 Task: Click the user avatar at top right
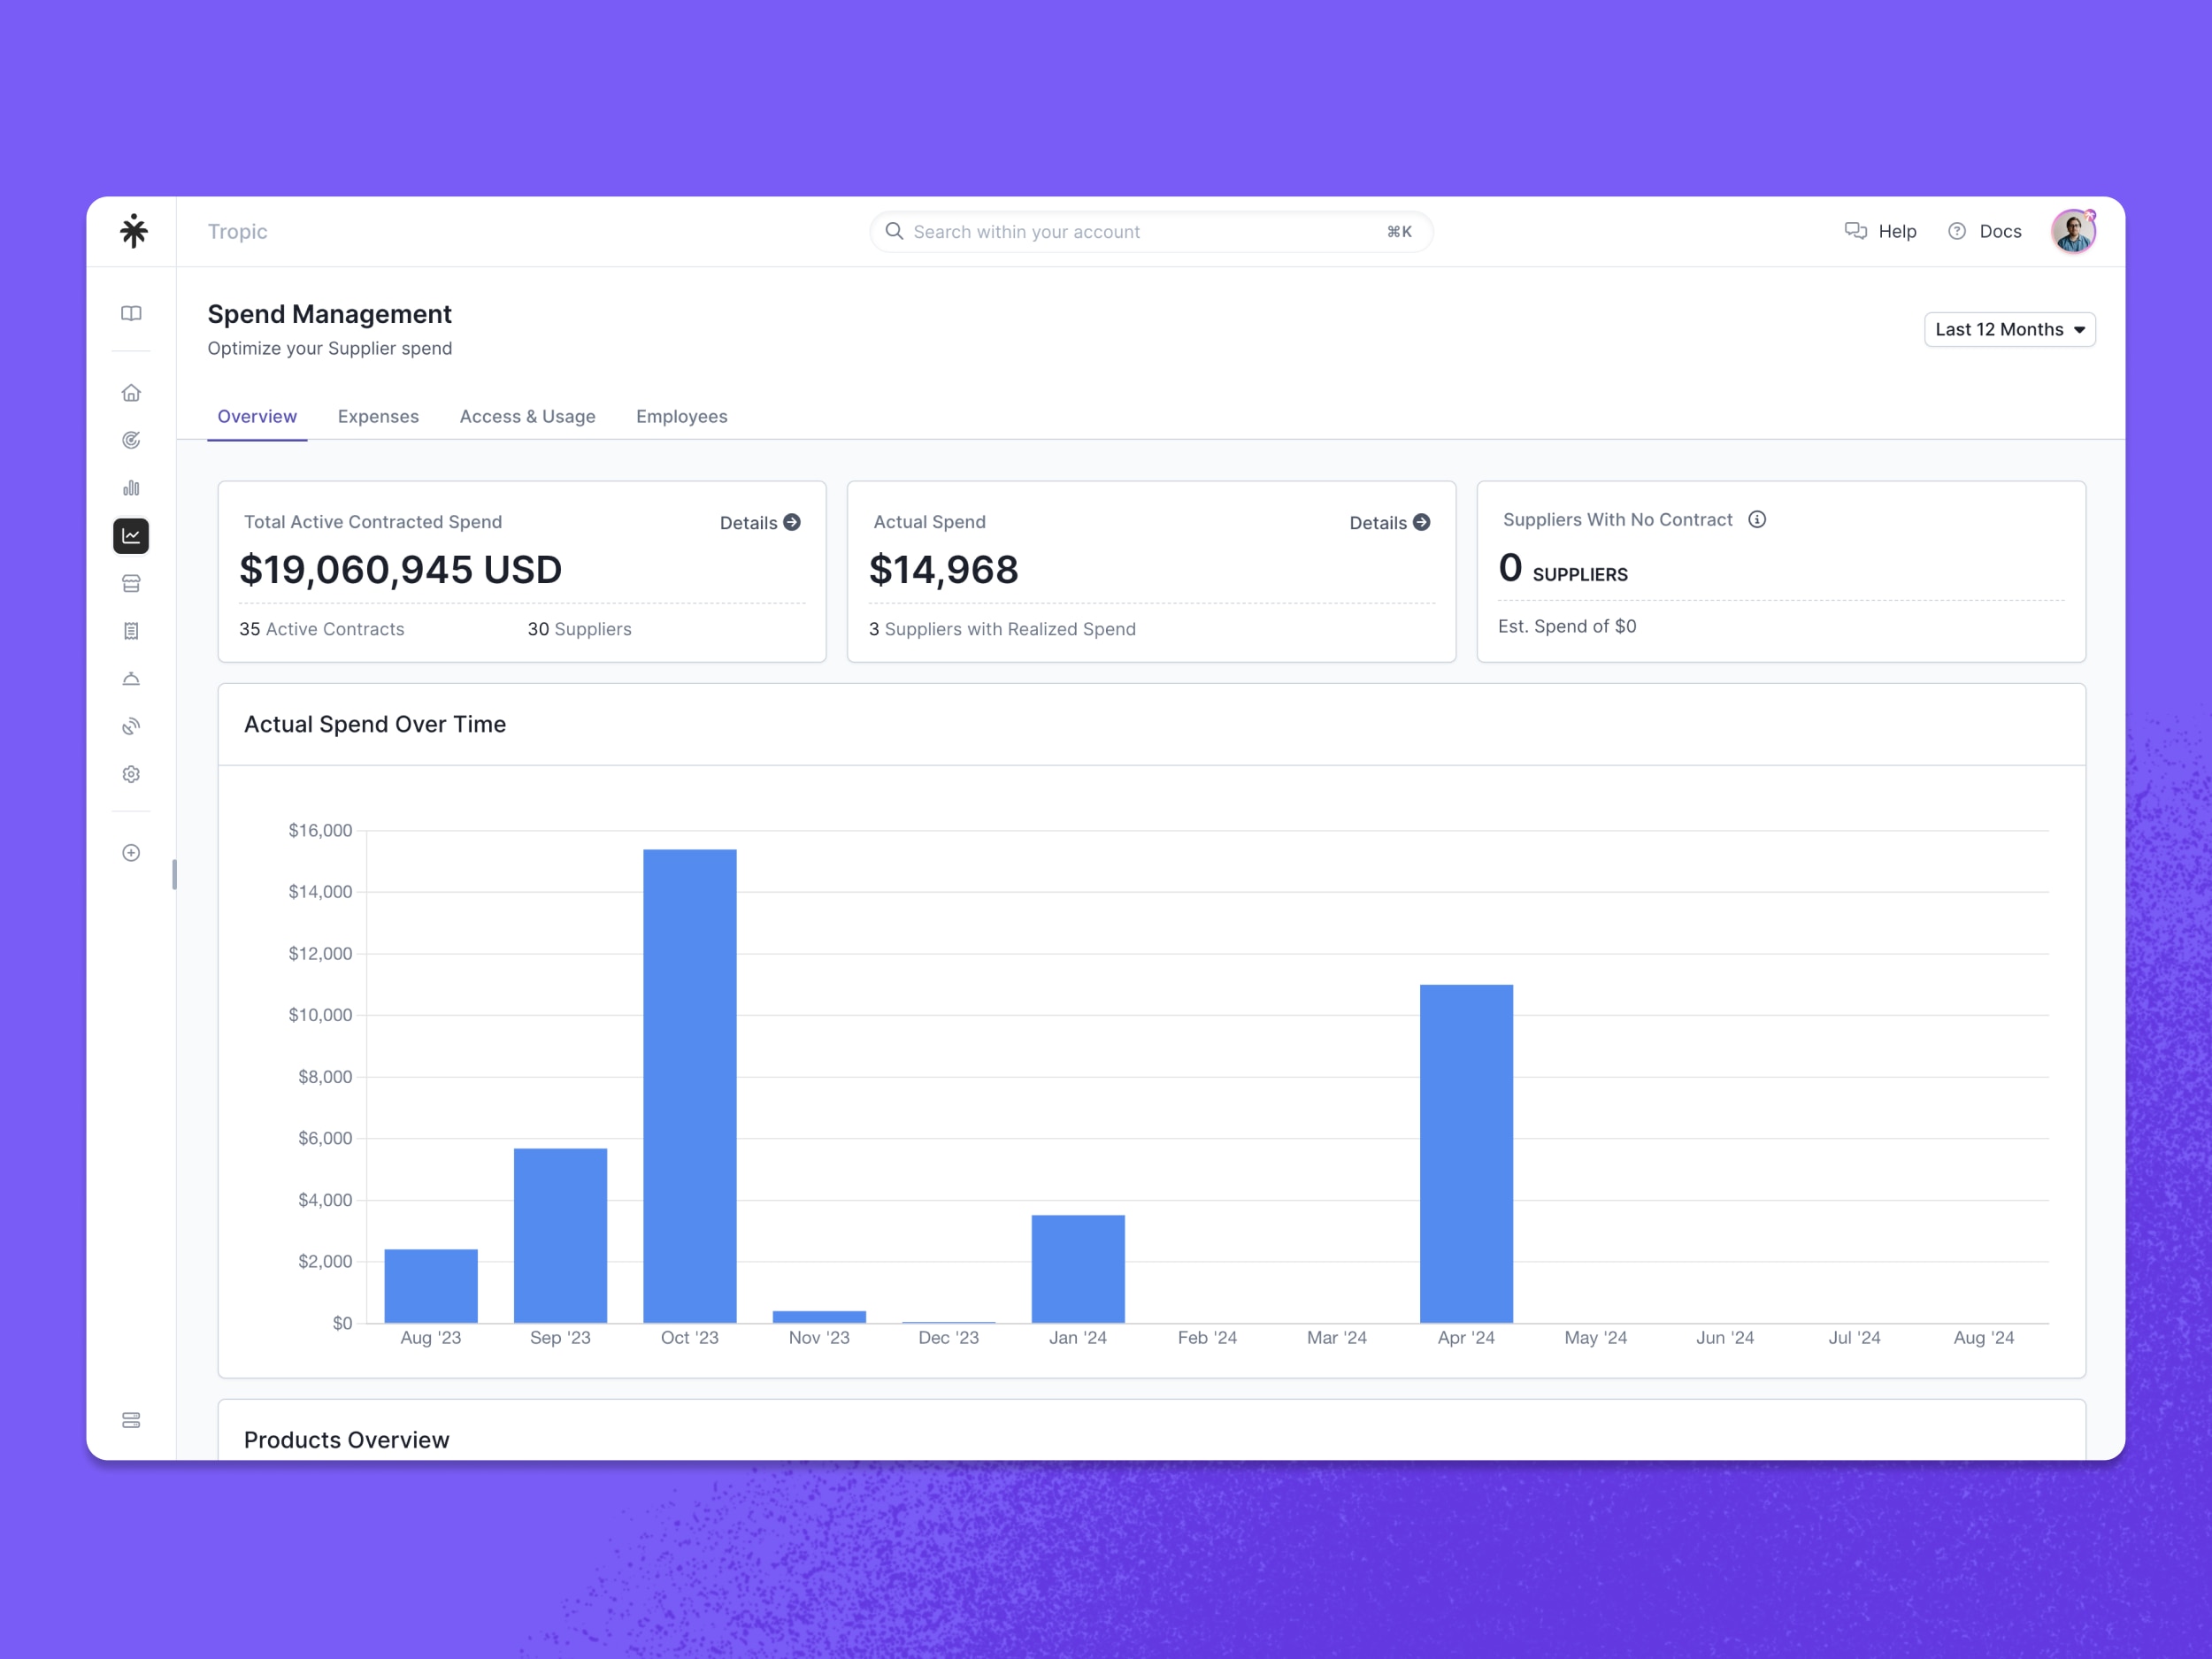point(2073,231)
